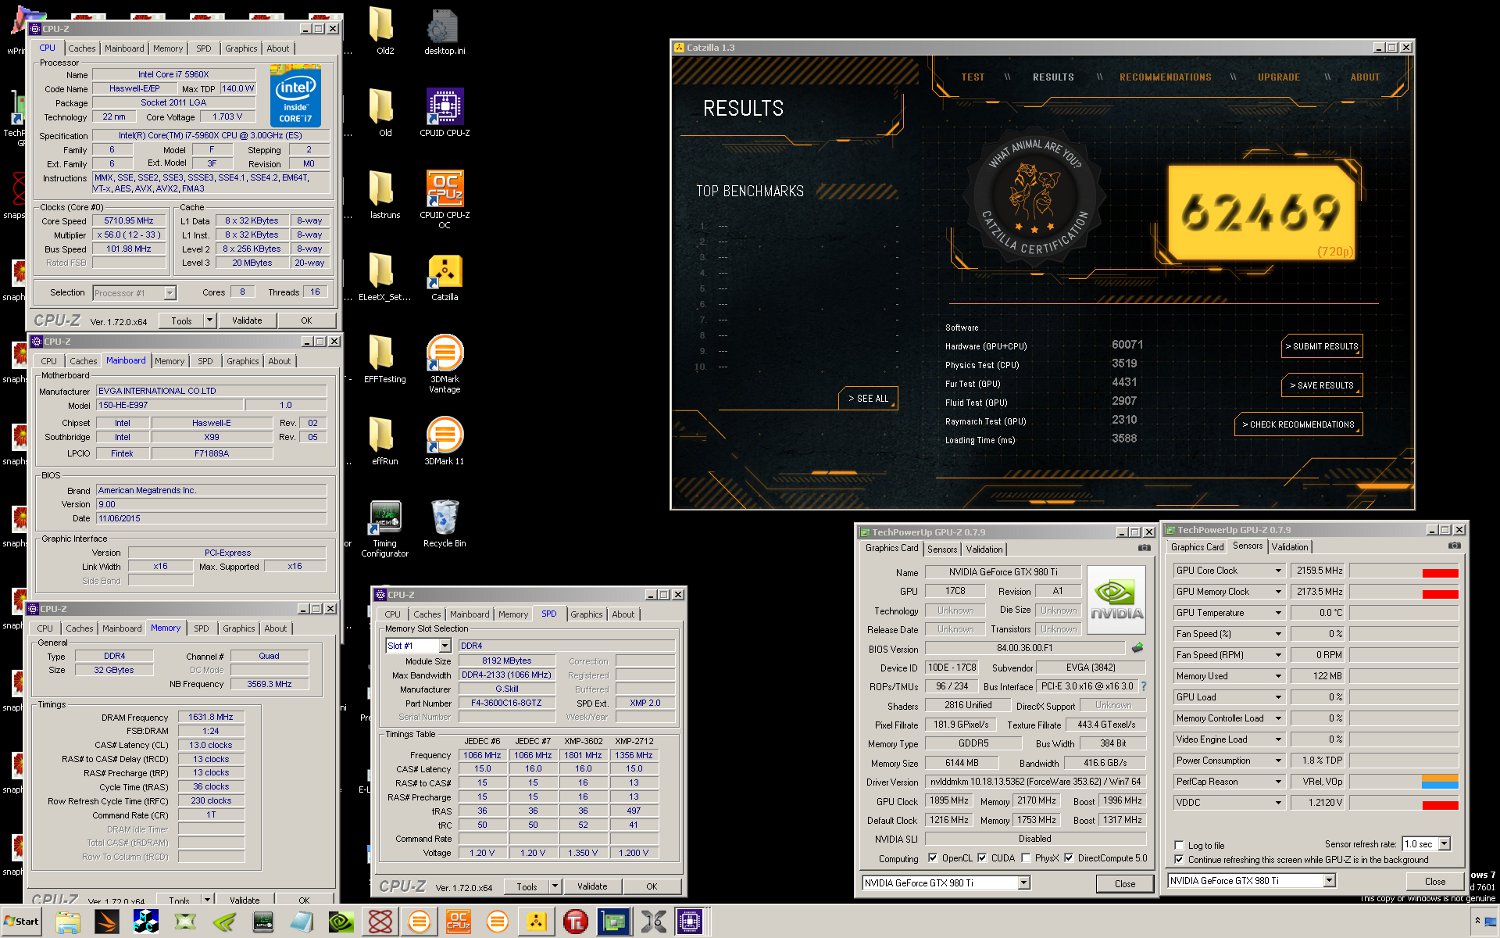Open the ABOUT tab in Catzilla
1500x938 pixels.
tap(1365, 77)
